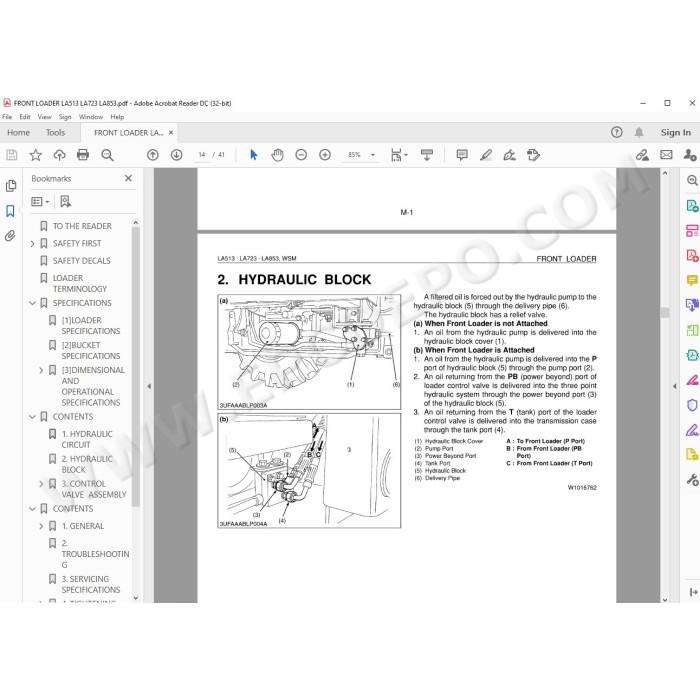Open Sign menu
This screenshot has height=700, width=700.
click(65, 117)
